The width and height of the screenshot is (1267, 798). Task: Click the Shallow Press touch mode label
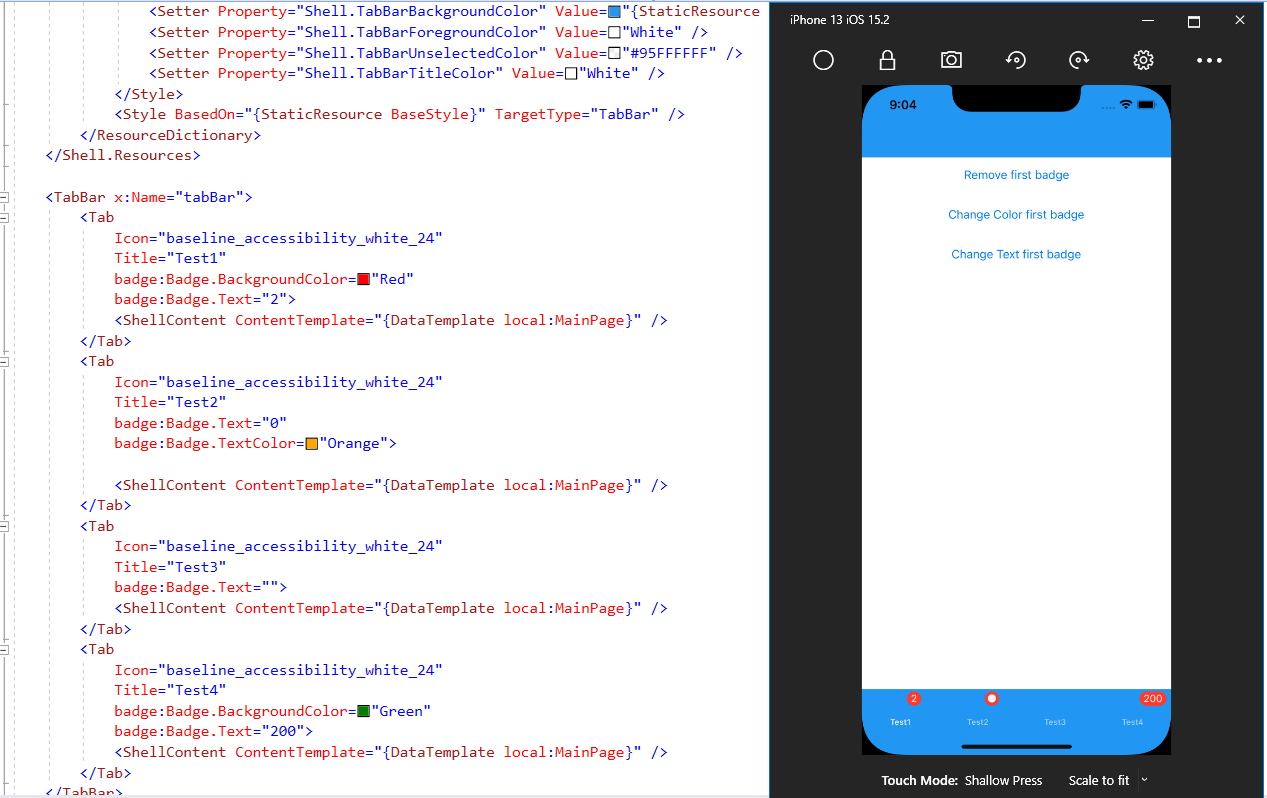pos(1003,781)
